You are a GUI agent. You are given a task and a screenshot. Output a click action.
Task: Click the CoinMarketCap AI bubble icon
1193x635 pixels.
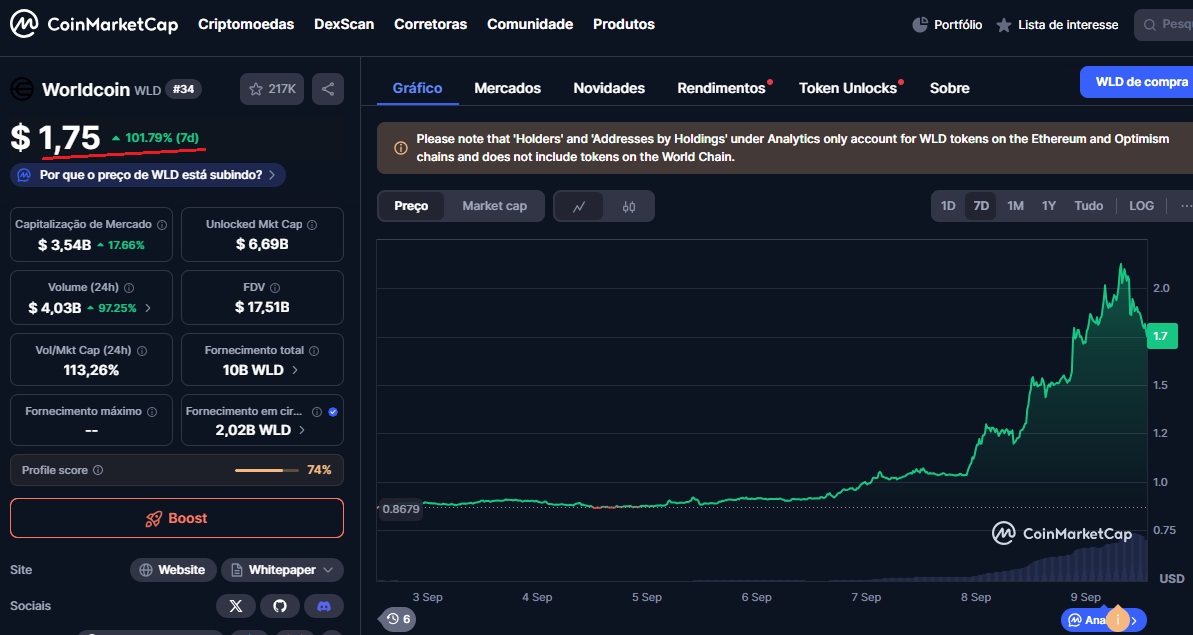(1074, 620)
